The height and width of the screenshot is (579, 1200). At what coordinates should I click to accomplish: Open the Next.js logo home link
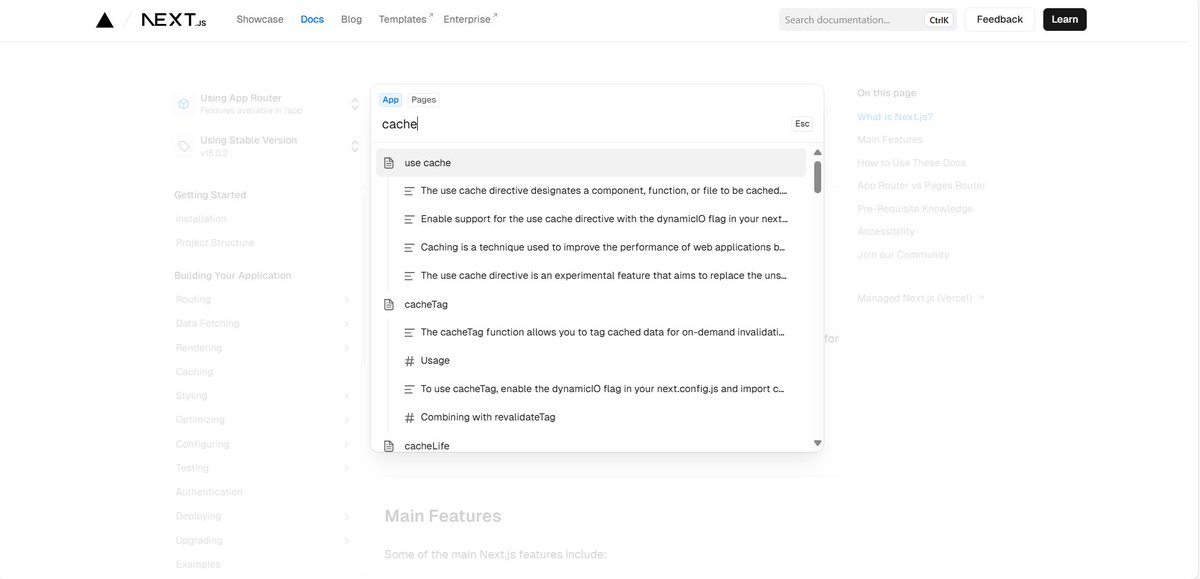[173, 20]
